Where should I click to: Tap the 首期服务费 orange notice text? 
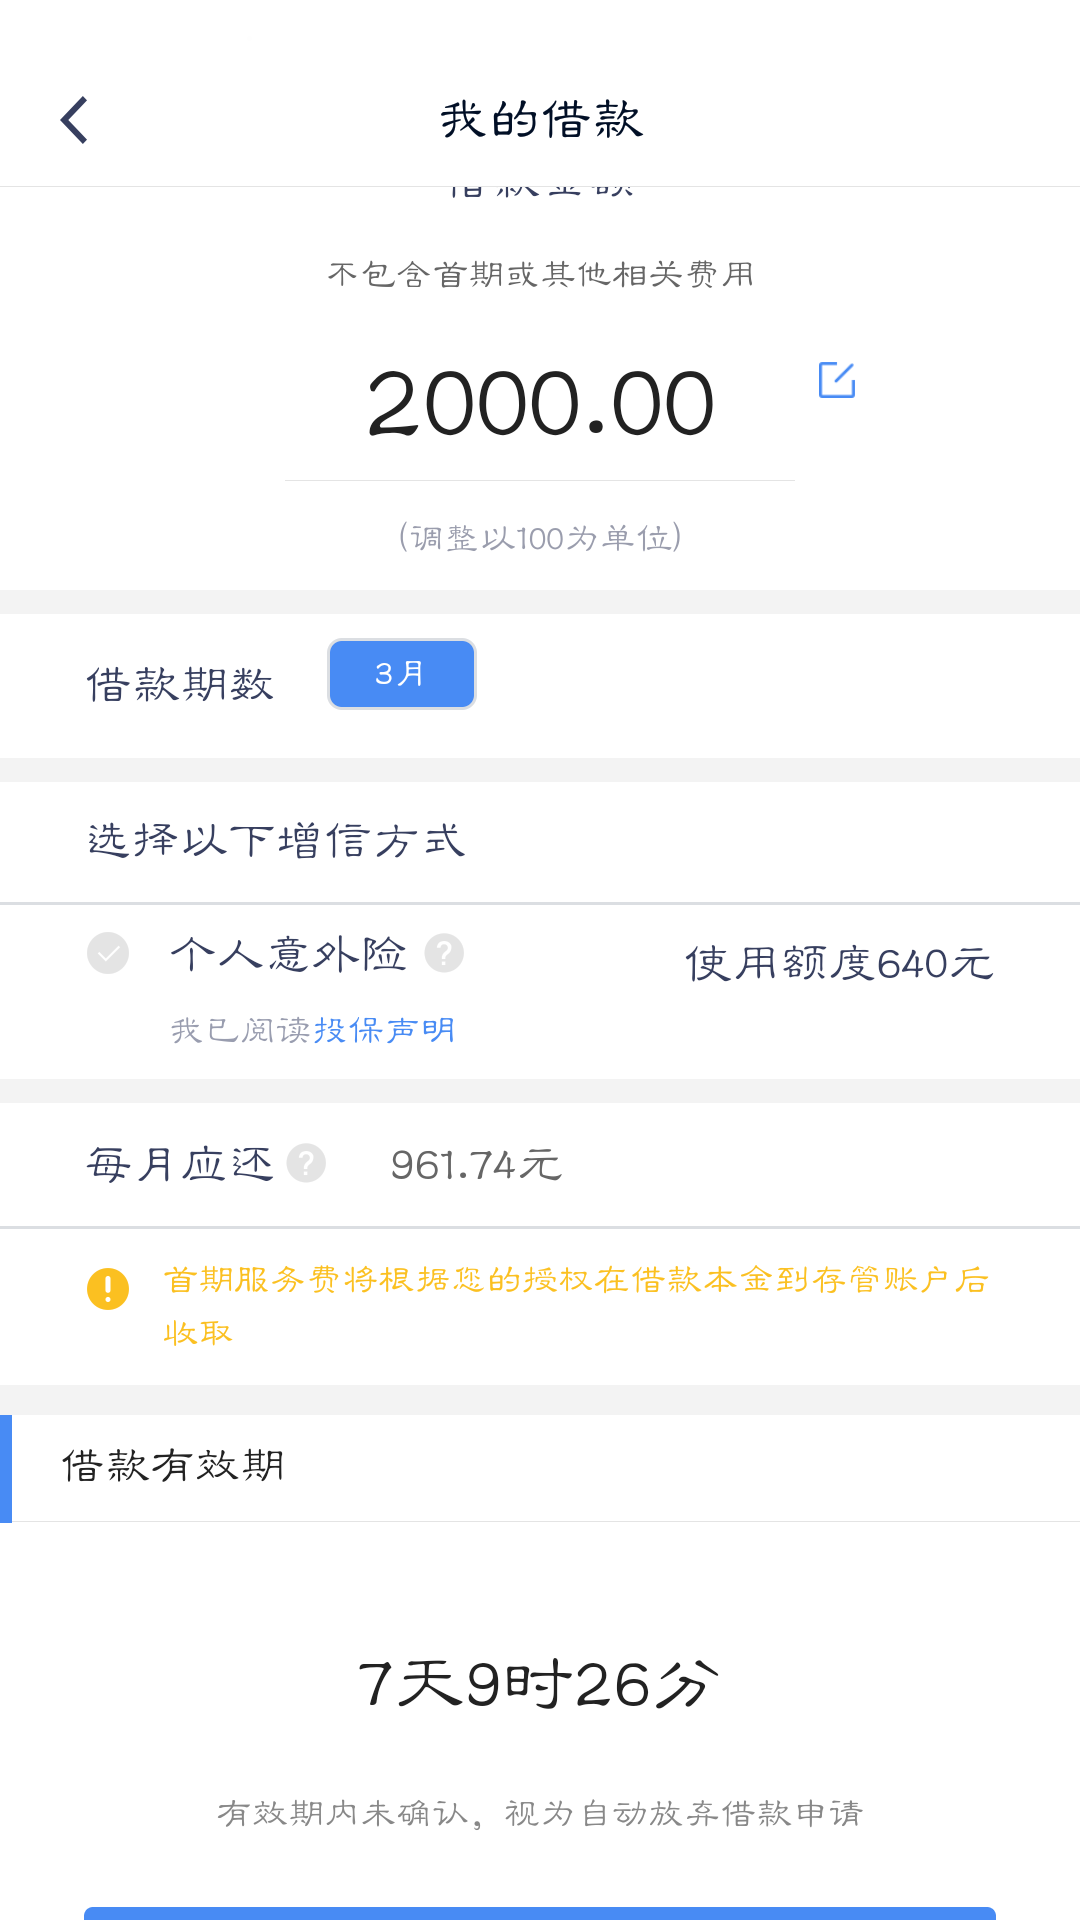click(x=577, y=1306)
